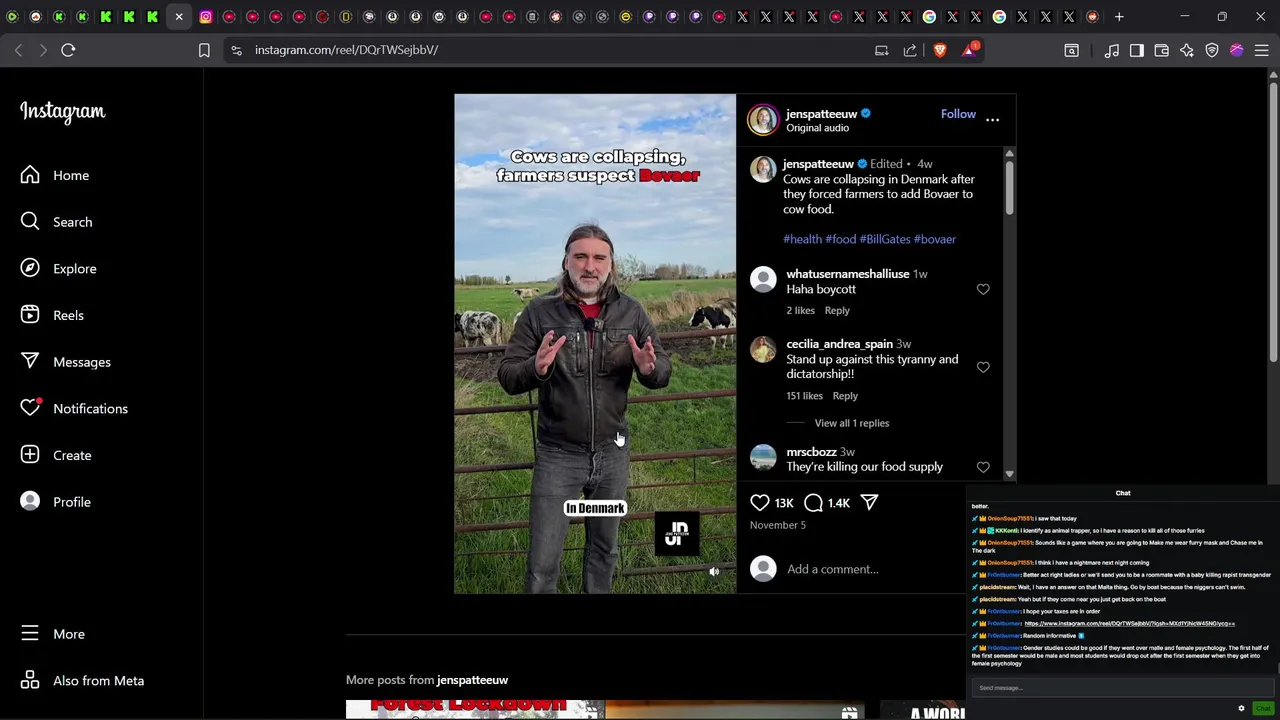1280x720 pixels.
Task: Open a new browser tab
Action: 1119,16
